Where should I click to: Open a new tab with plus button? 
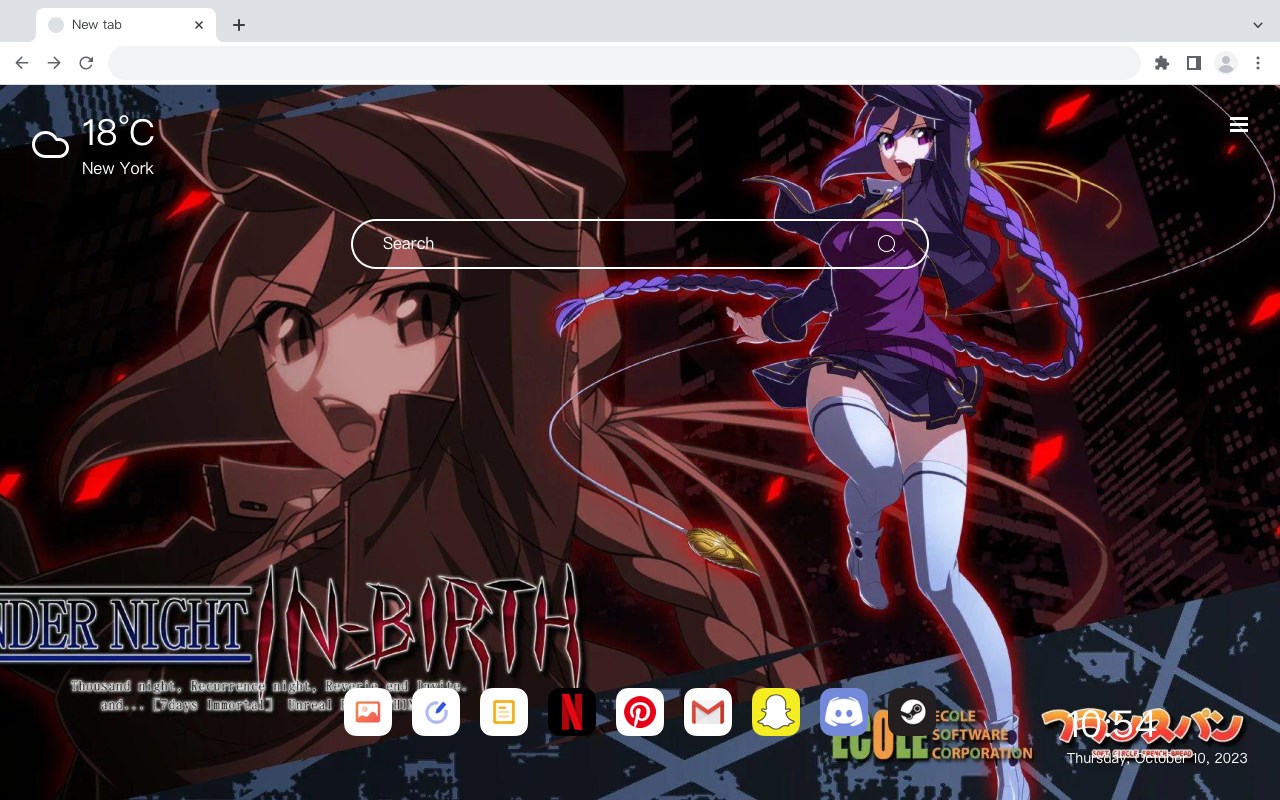(238, 25)
